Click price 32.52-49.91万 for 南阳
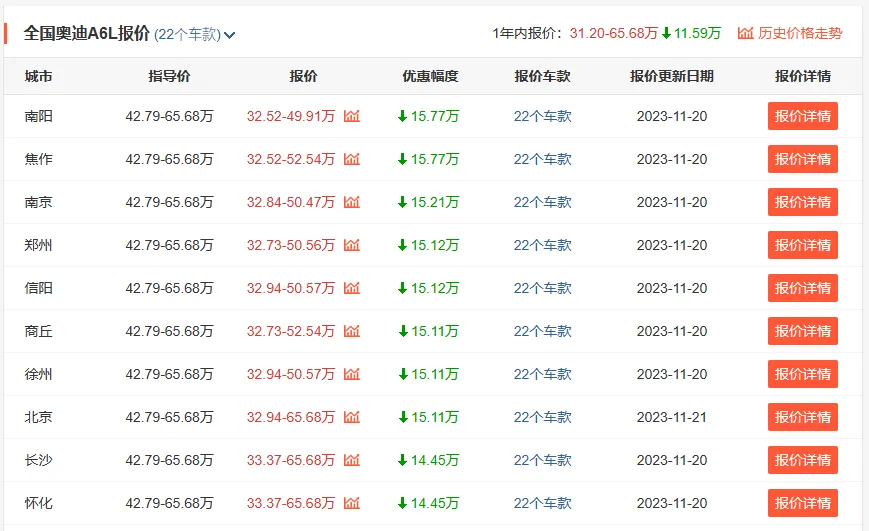869x531 pixels. pos(291,116)
